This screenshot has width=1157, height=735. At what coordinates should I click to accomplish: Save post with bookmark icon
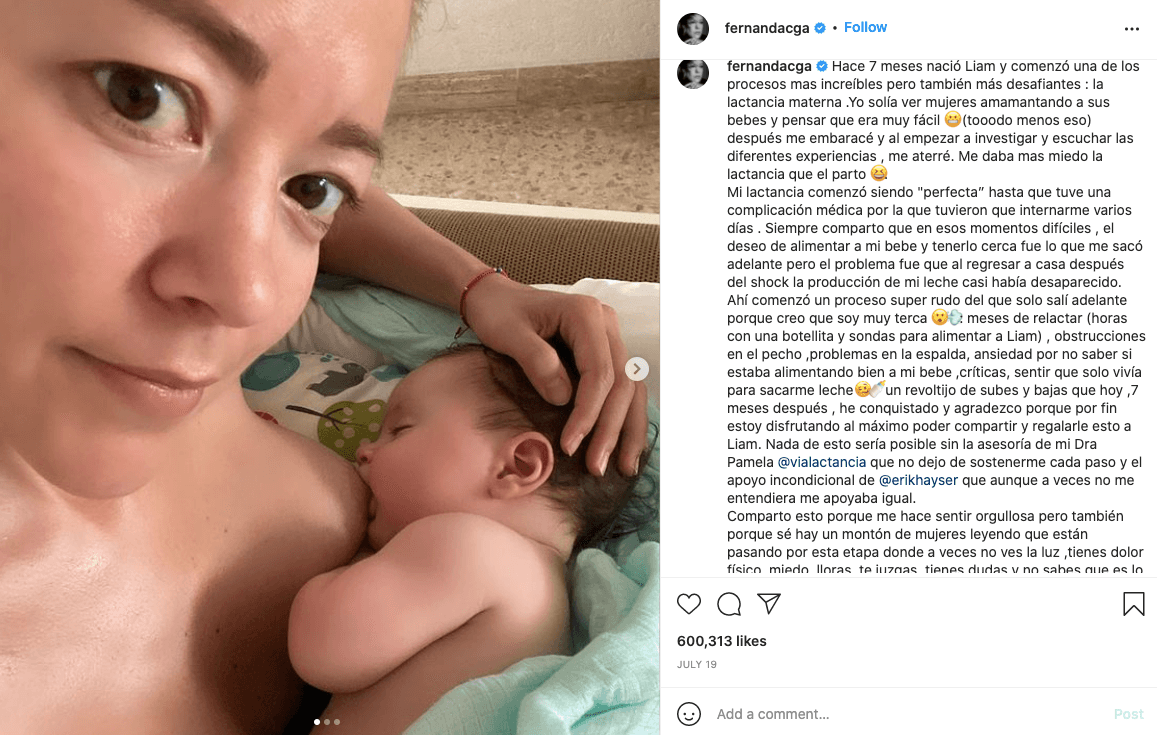tap(1133, 604)
